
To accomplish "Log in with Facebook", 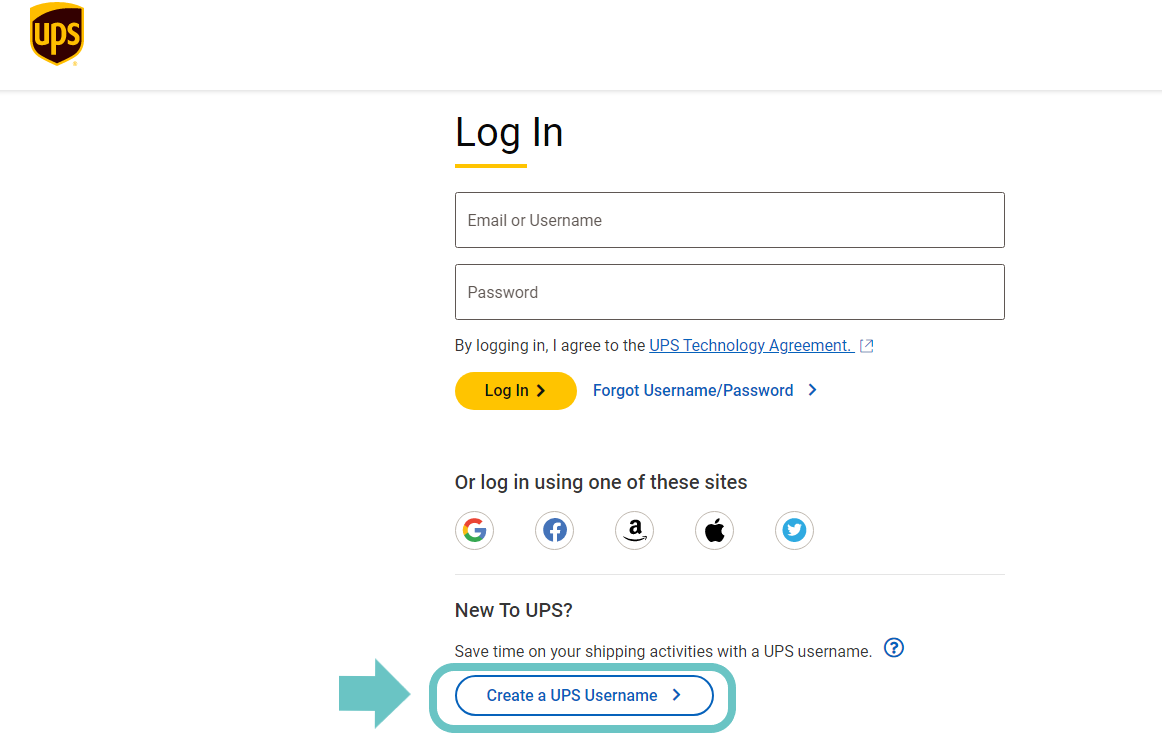I will point(554,530).
